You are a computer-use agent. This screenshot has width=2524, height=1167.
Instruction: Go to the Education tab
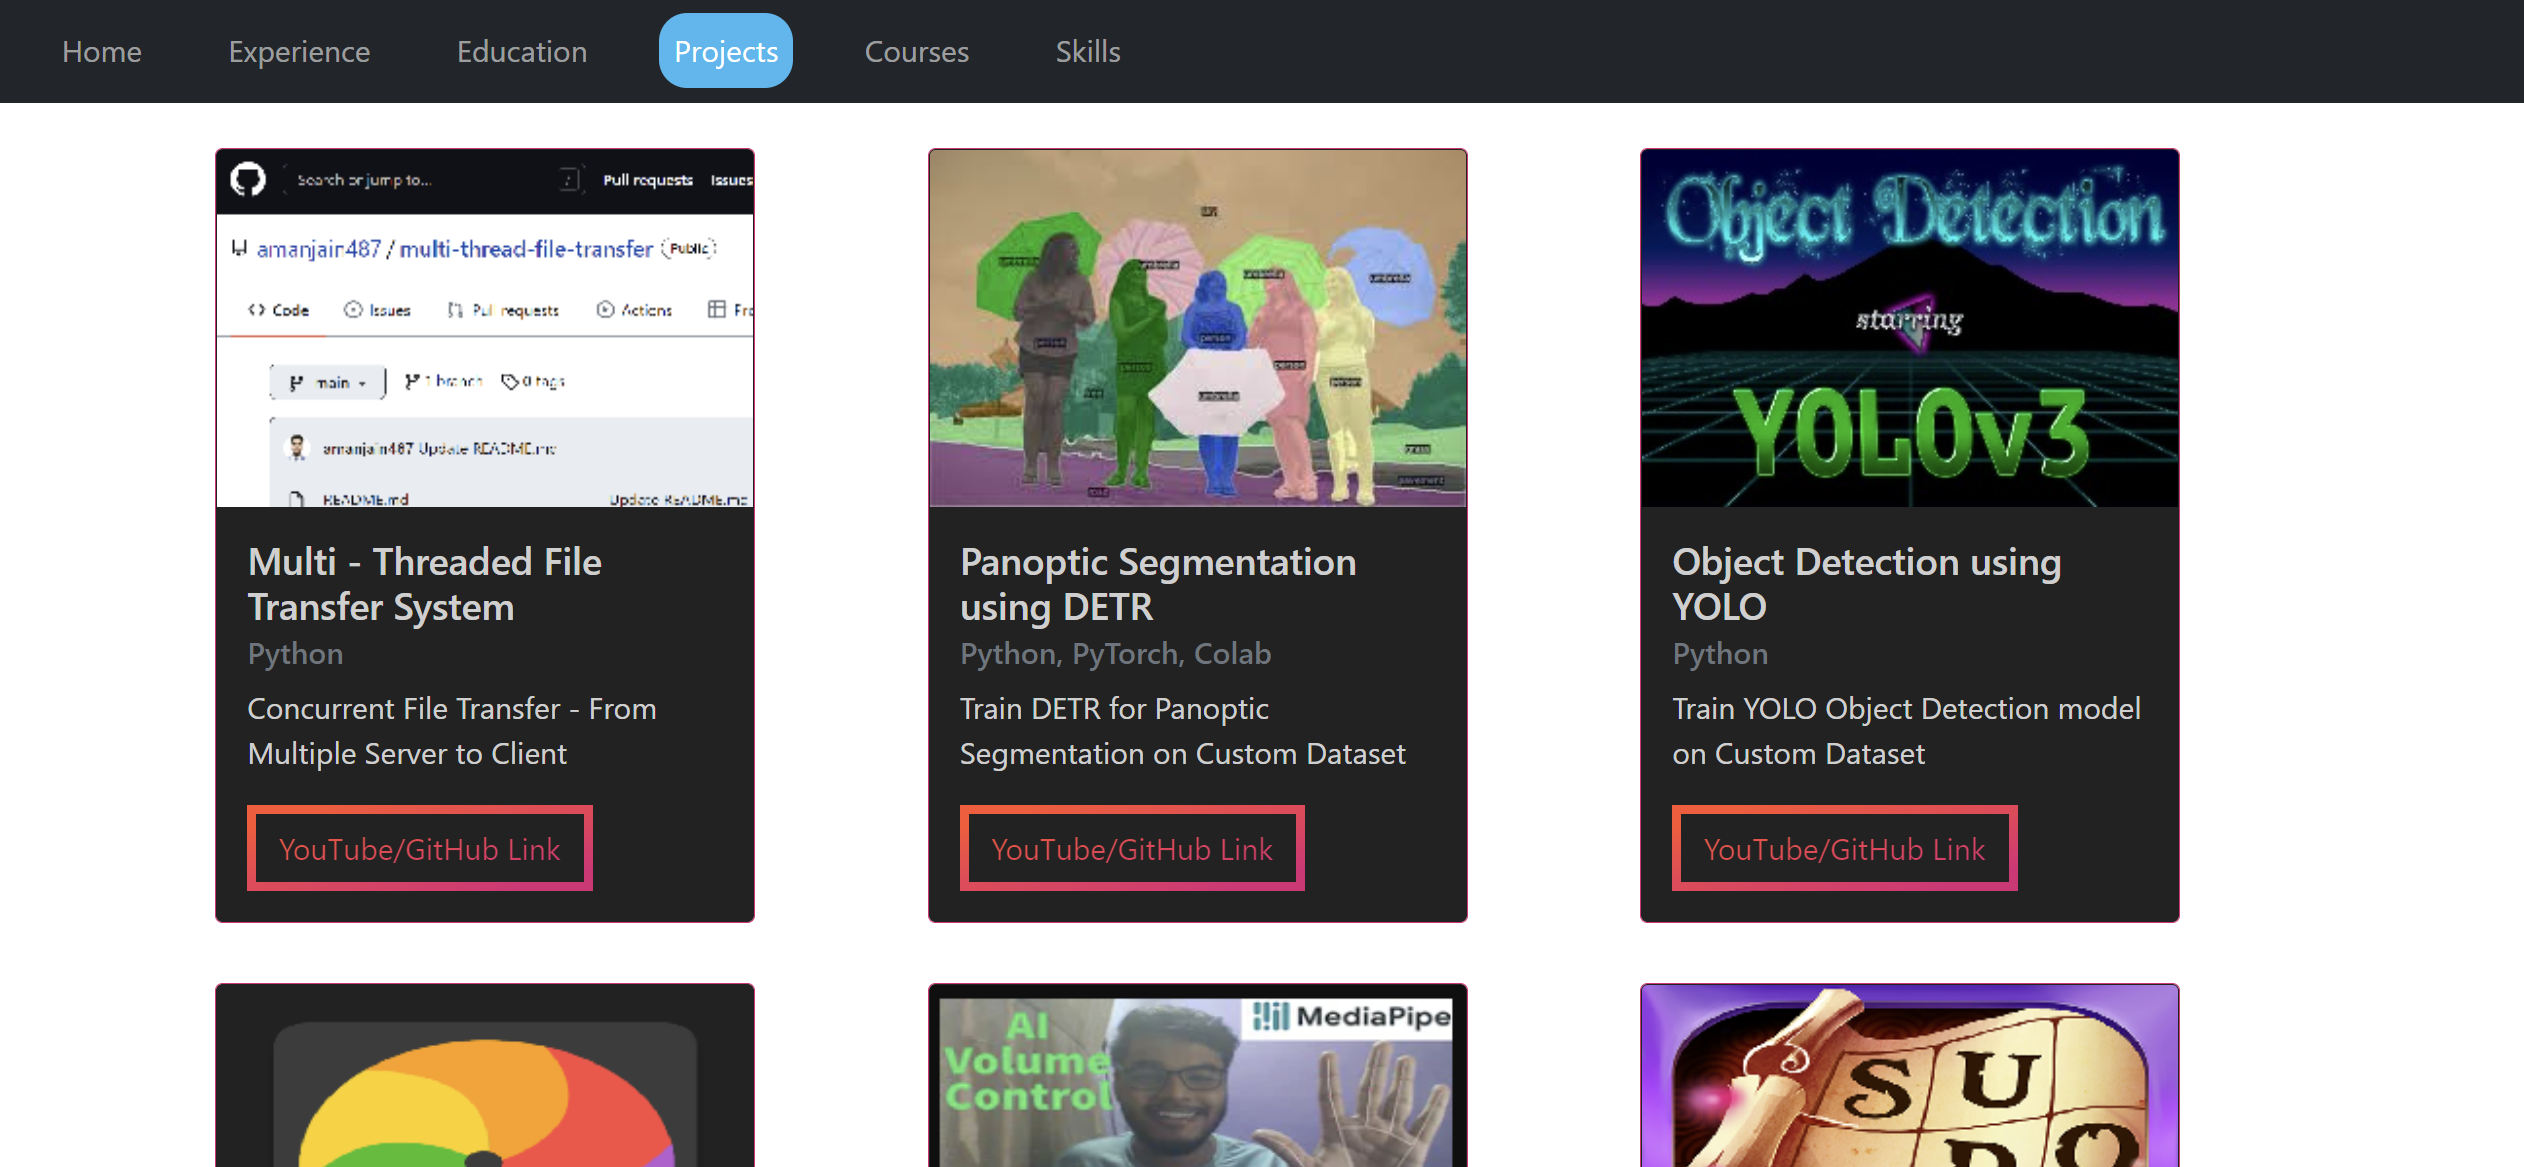click(x=521, y=51)
